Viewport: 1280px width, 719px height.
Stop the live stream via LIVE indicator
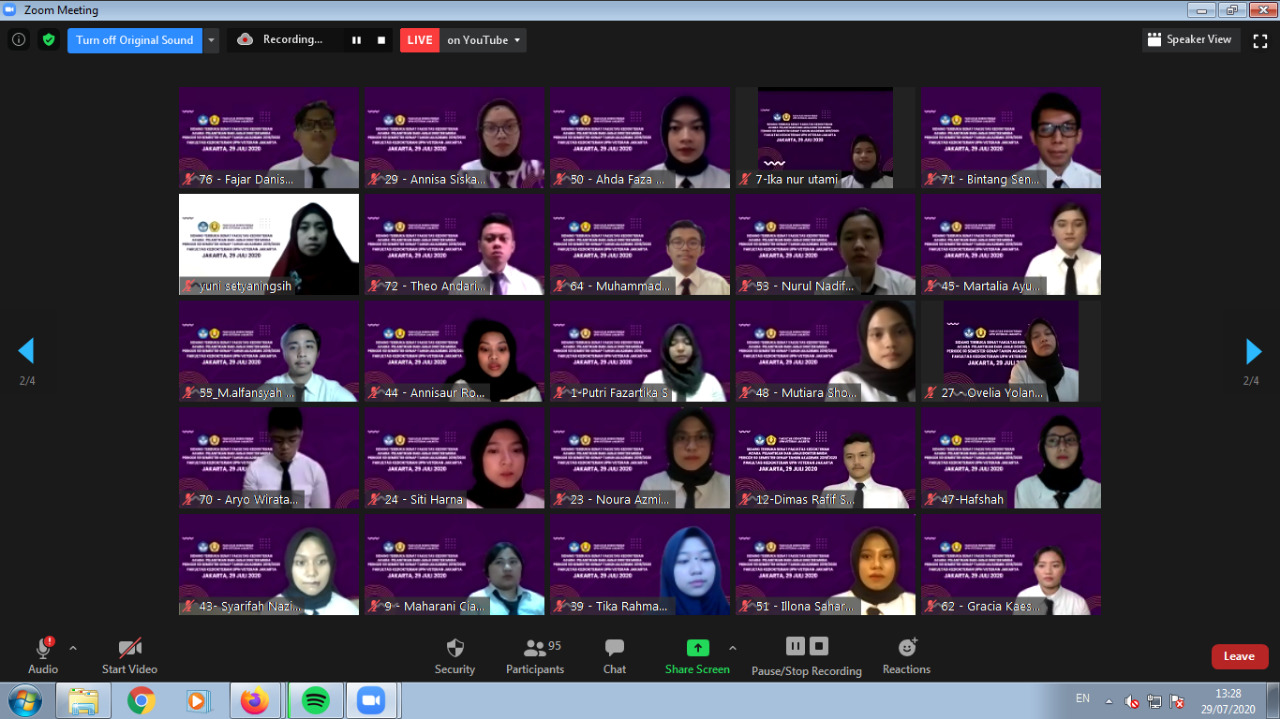tap(419, 40)
